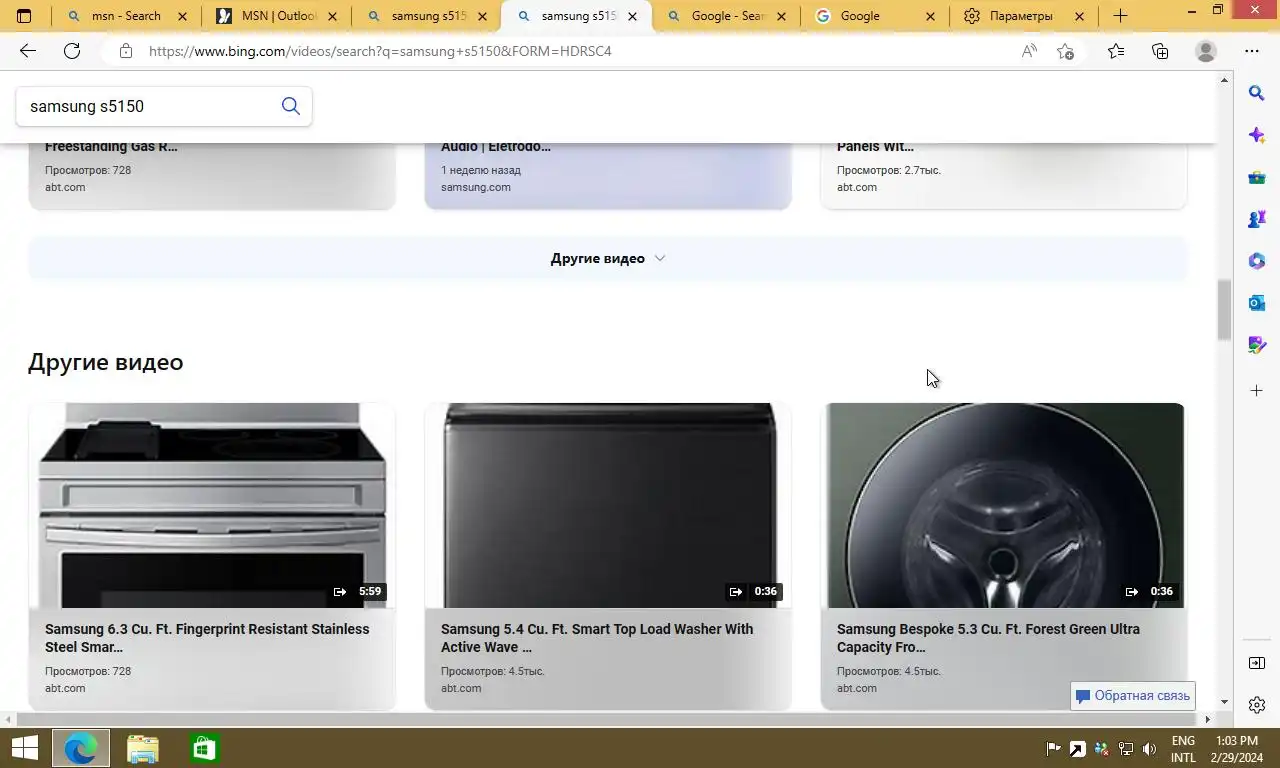Click Edge icon in the taskbar
Viewport: 1280px width, 768px height.
(x=80, y=748)
